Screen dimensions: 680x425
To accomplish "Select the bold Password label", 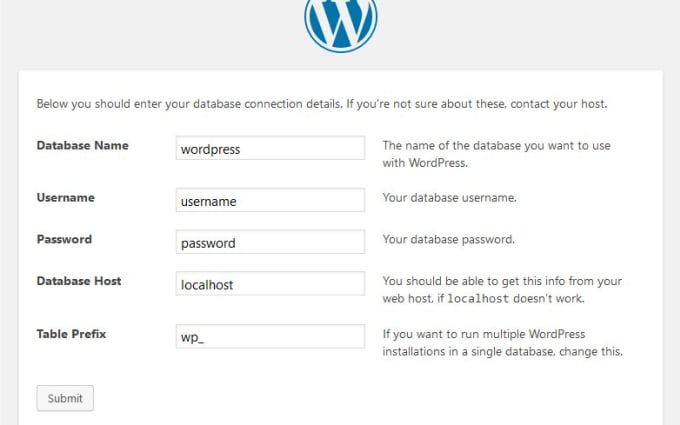I will coord(64,239).
